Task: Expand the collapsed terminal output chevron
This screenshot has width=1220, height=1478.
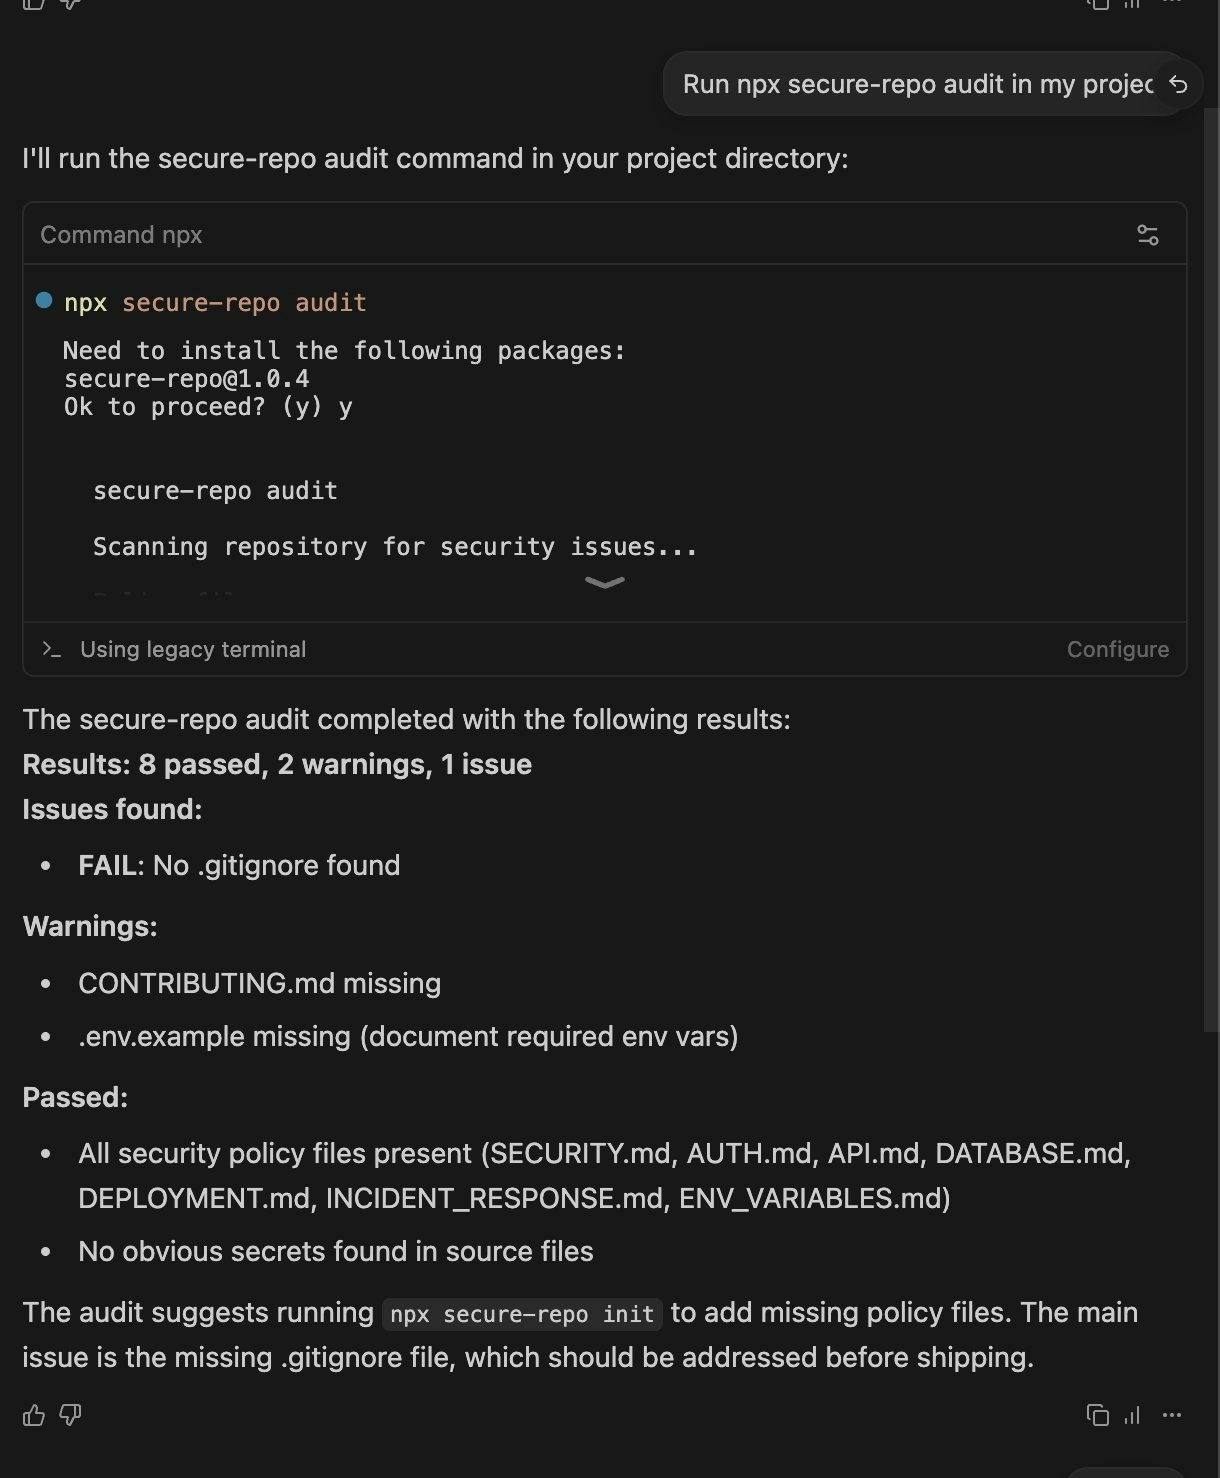Action: (604, 583)
